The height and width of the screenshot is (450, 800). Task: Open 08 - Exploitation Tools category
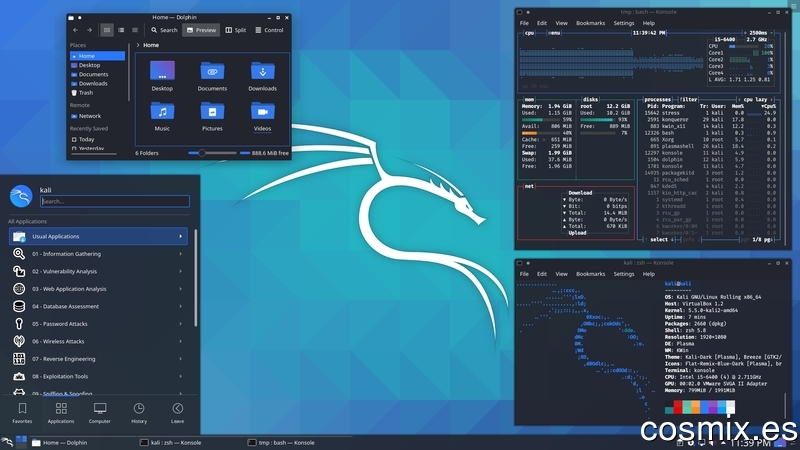tap(98, 377)
